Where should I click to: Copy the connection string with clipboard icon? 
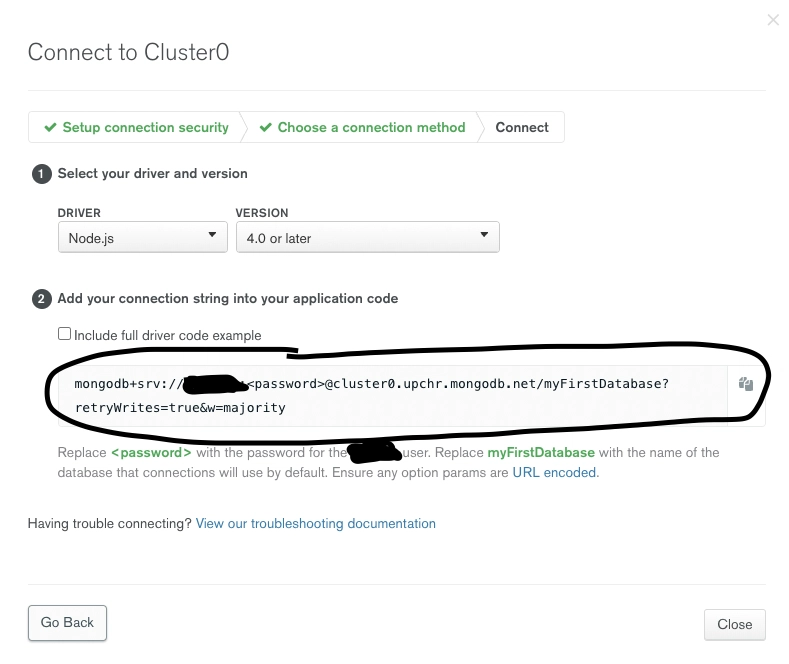(x=746, y=384)
